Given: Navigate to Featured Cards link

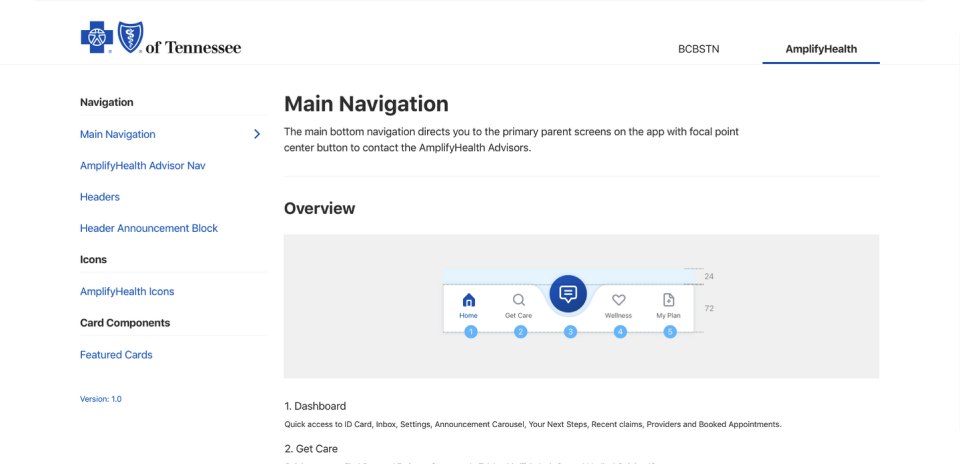Looking at the screenshot, I should 116,355.
